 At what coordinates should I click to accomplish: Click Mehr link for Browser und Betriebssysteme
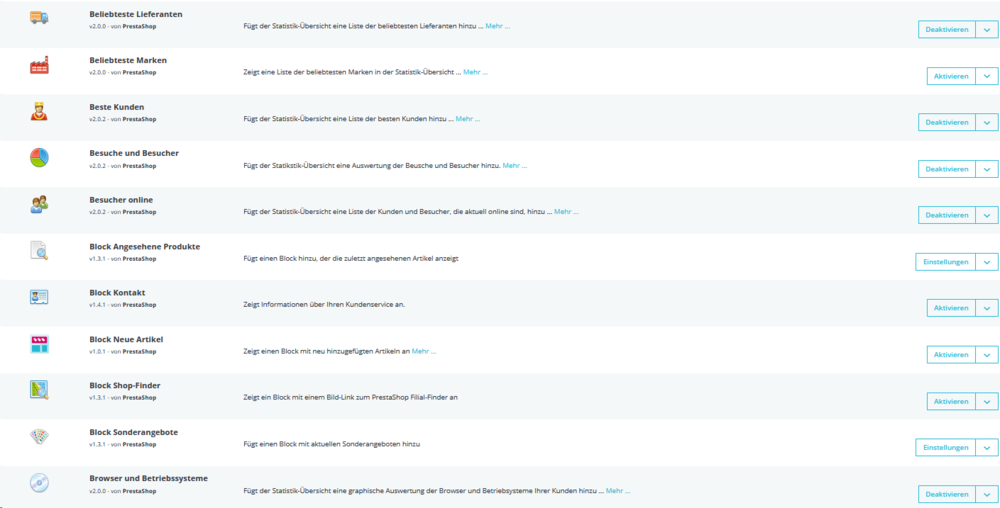click(618, 491)
